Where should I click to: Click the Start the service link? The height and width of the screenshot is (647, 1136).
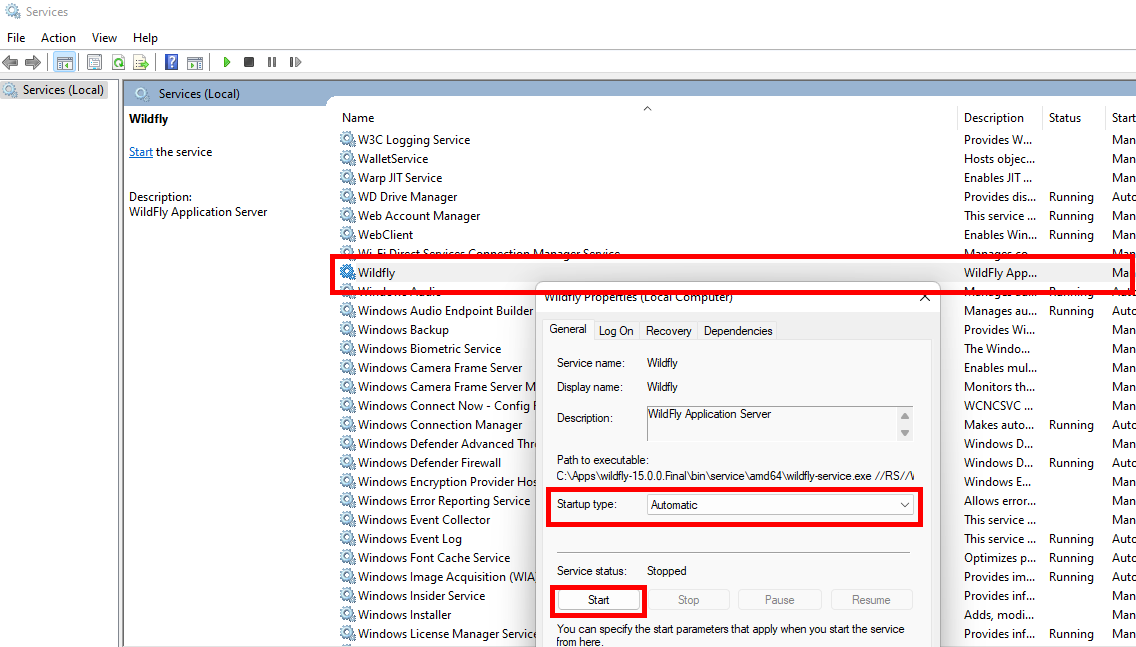[141, 151]
